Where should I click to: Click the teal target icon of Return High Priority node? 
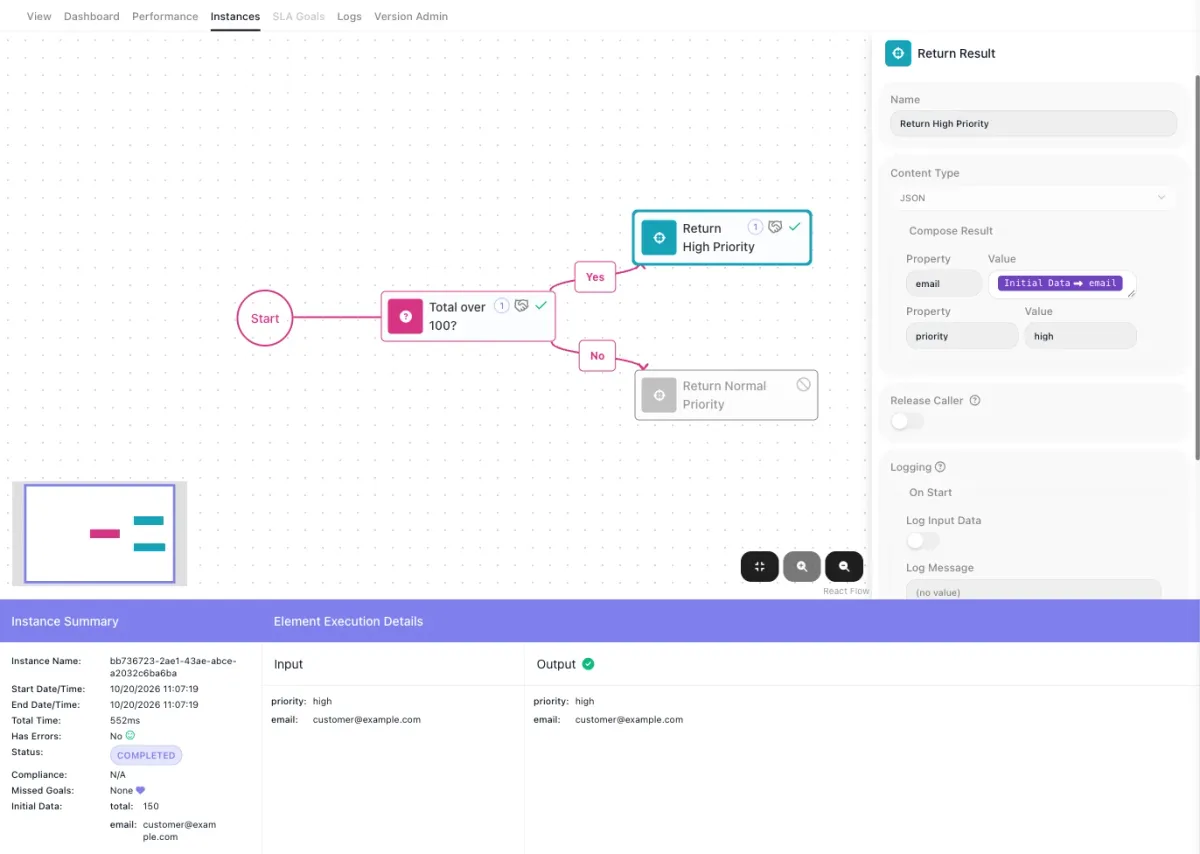point(659,237)
